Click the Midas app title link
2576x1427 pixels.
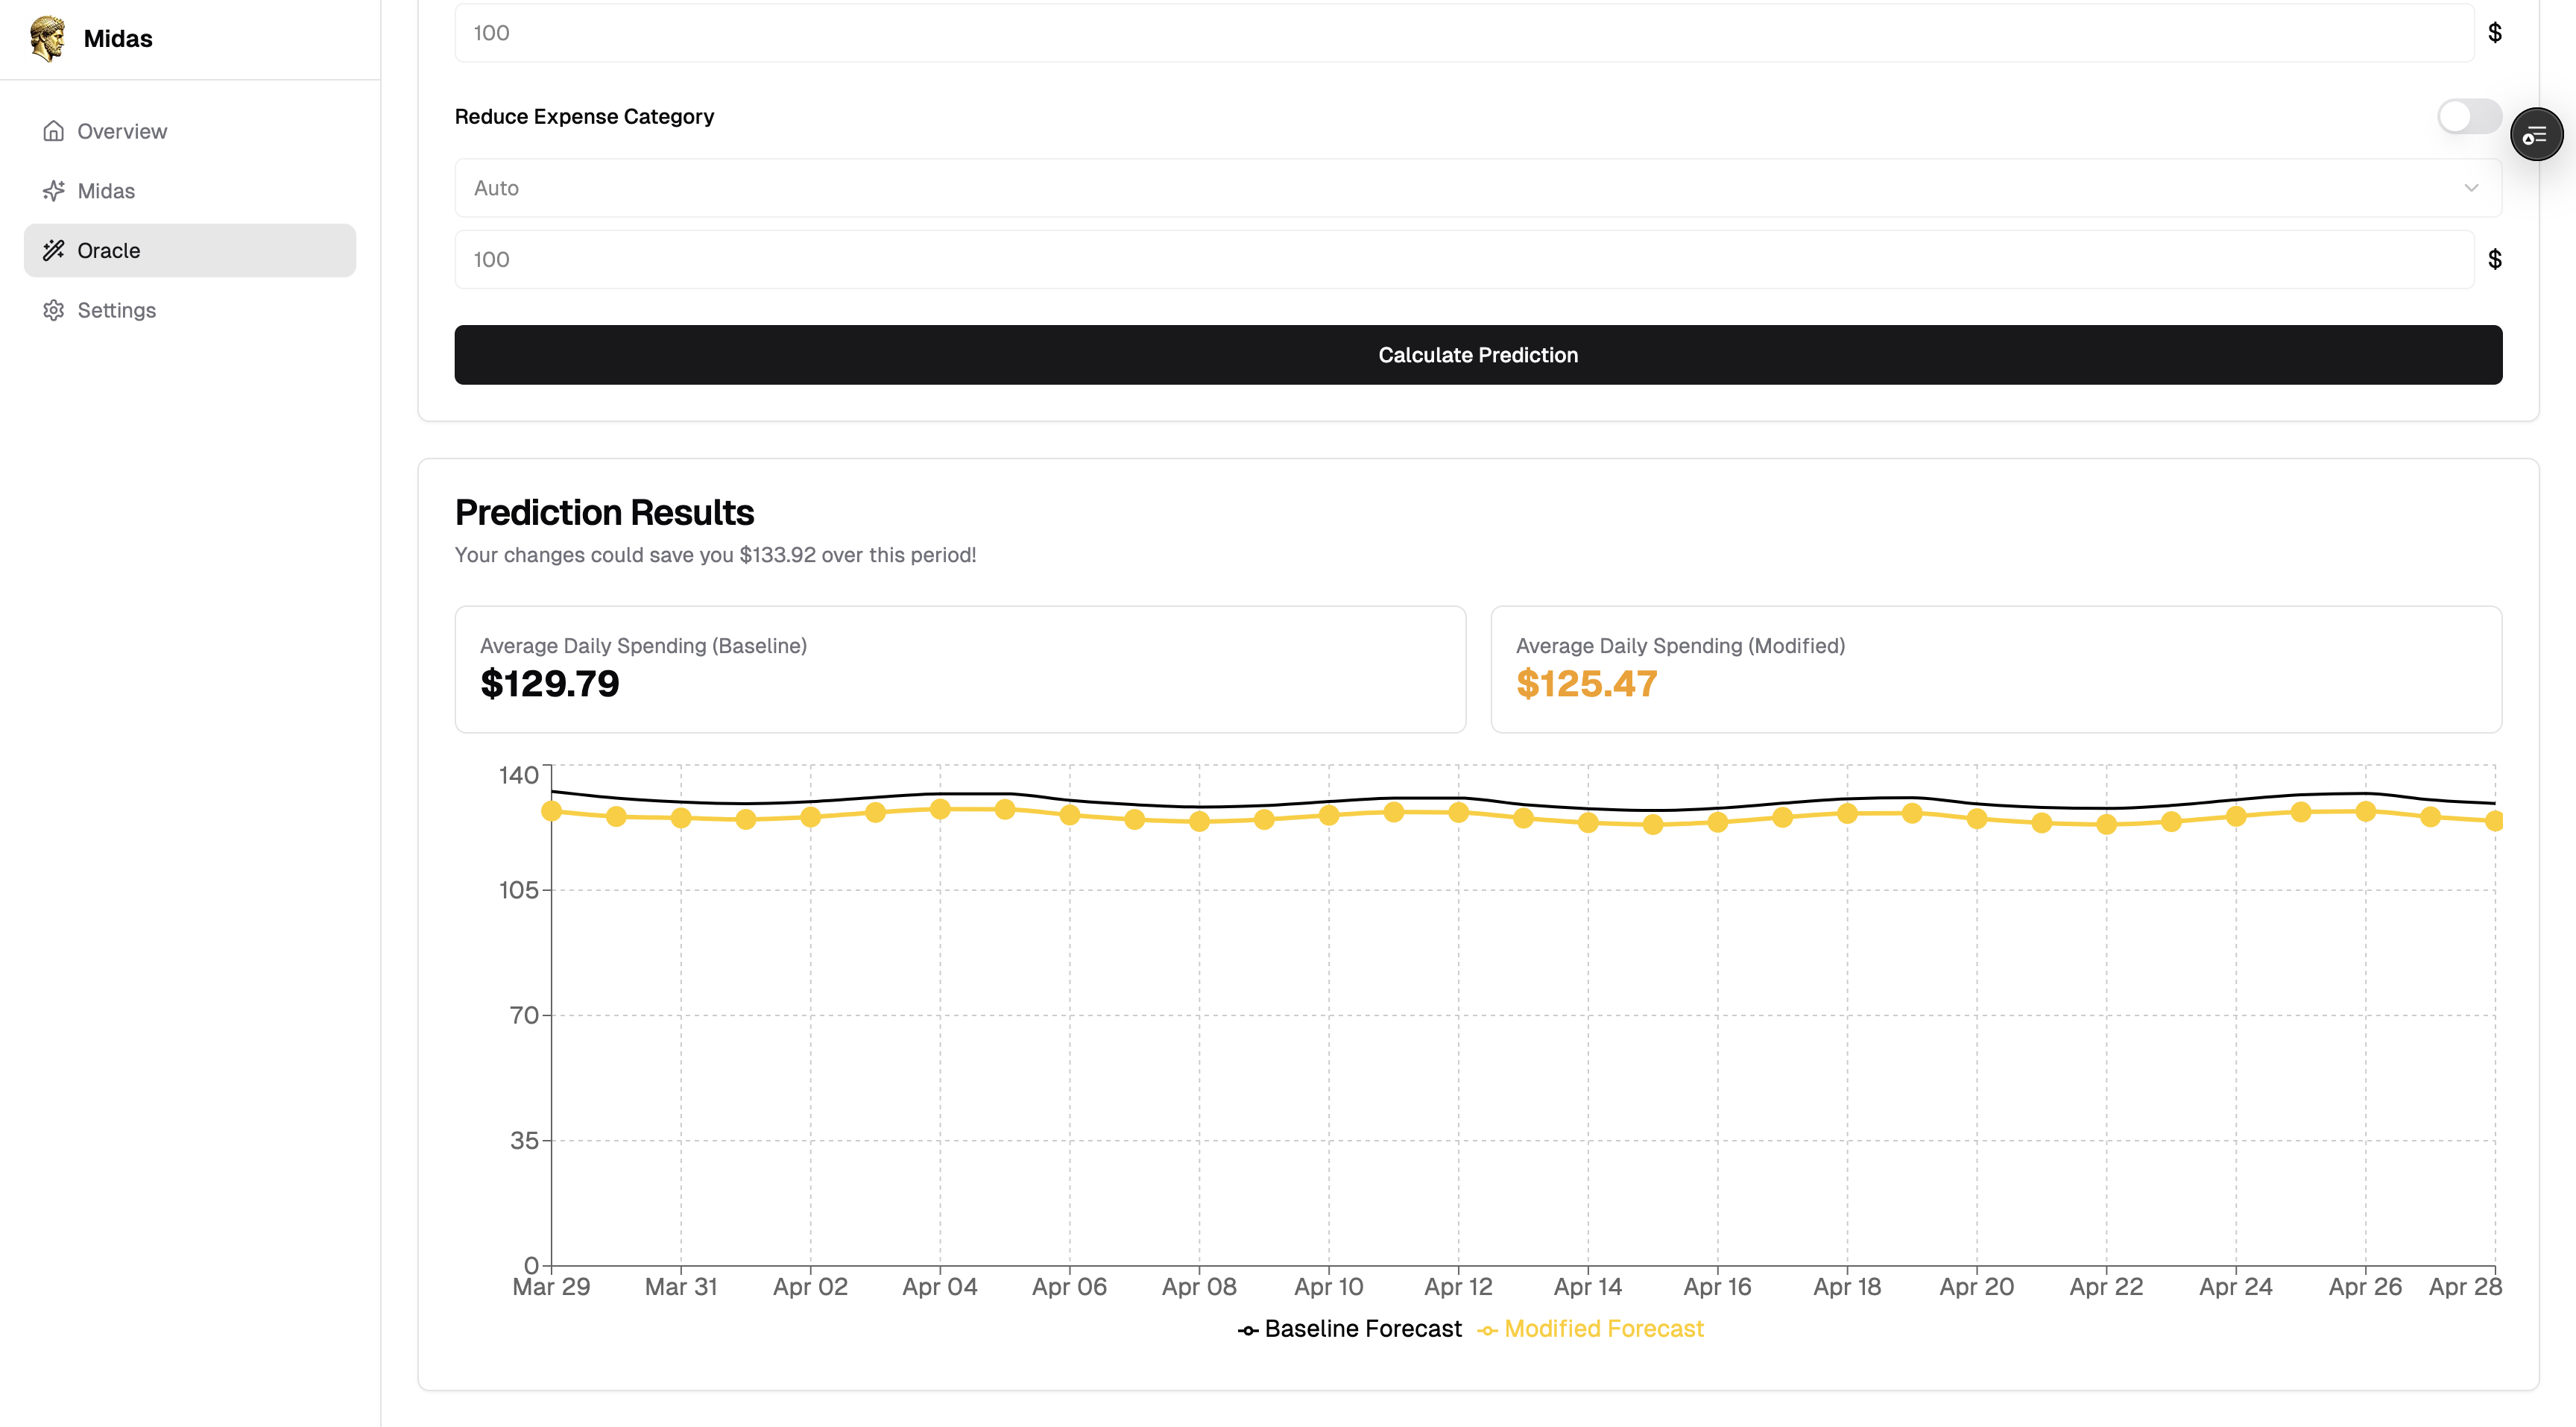pyautogui.click(x=118, y=39)
